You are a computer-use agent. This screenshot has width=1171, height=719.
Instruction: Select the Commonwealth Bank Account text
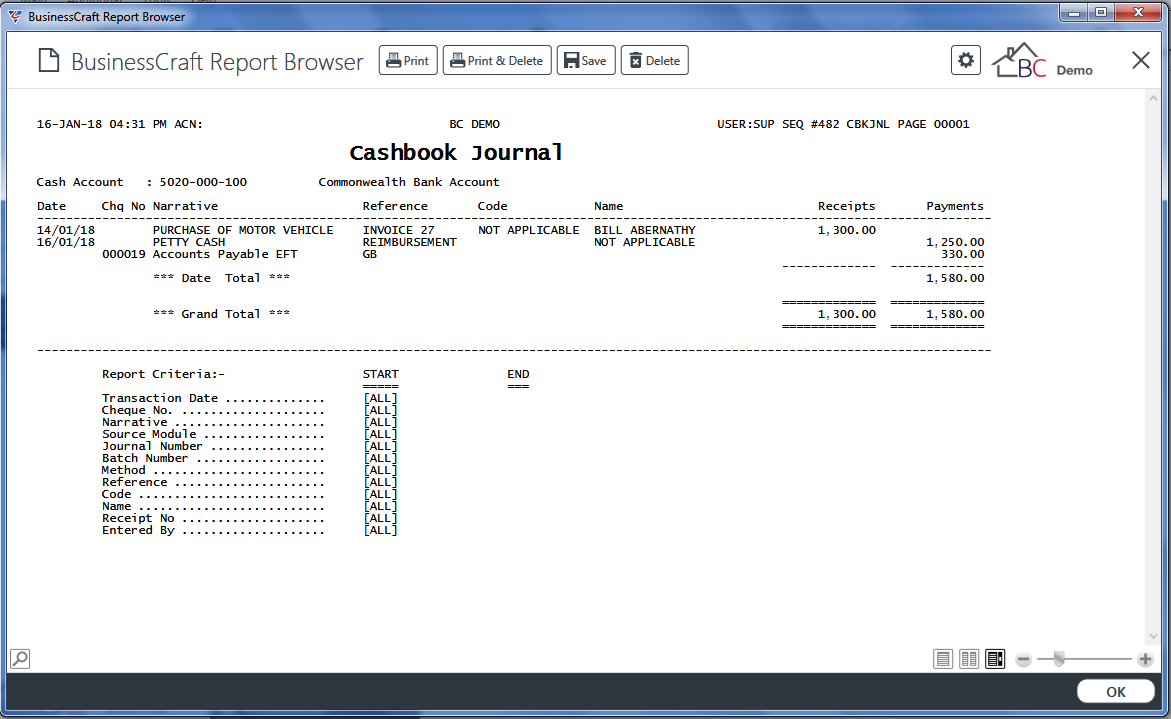click(x=409, y=182)
